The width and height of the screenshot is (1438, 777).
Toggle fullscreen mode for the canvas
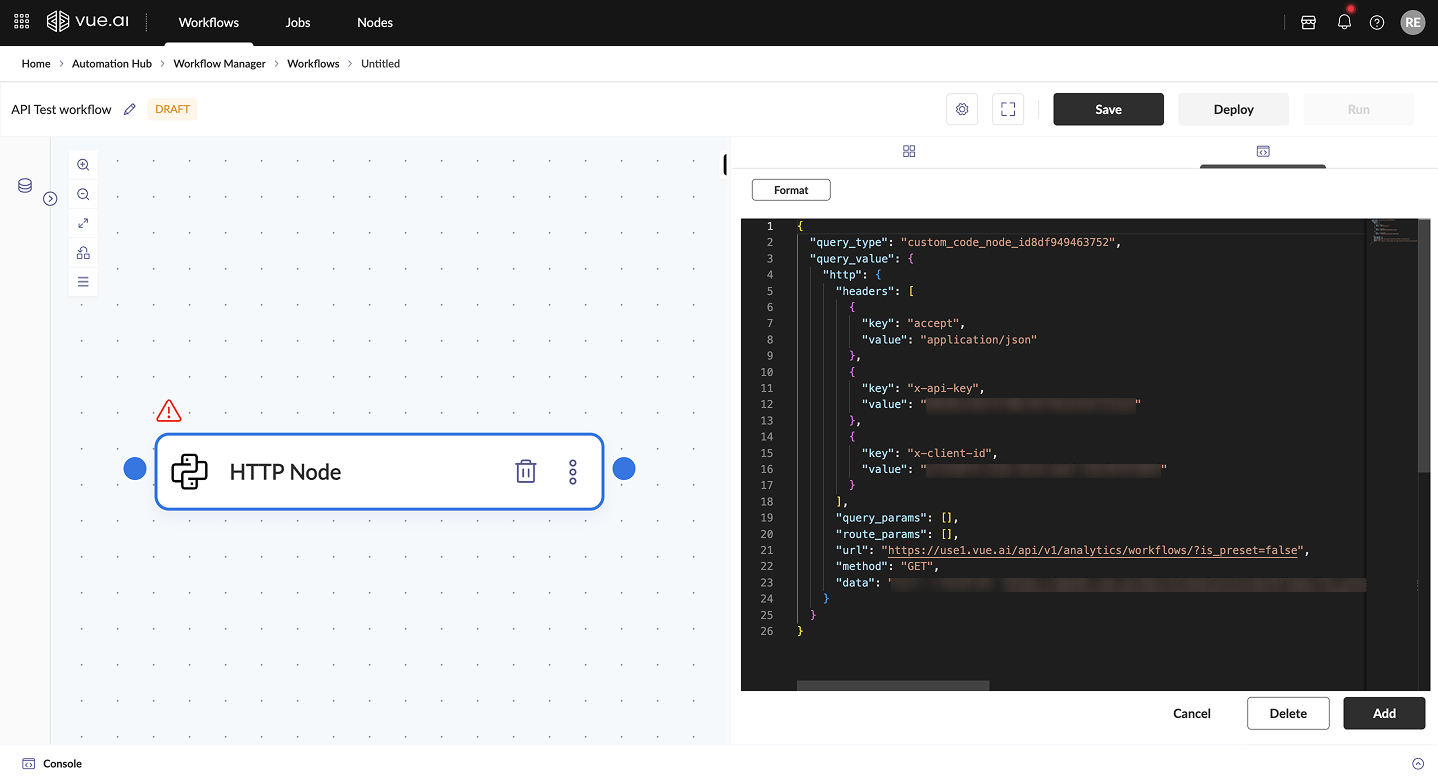point(1008,109)
